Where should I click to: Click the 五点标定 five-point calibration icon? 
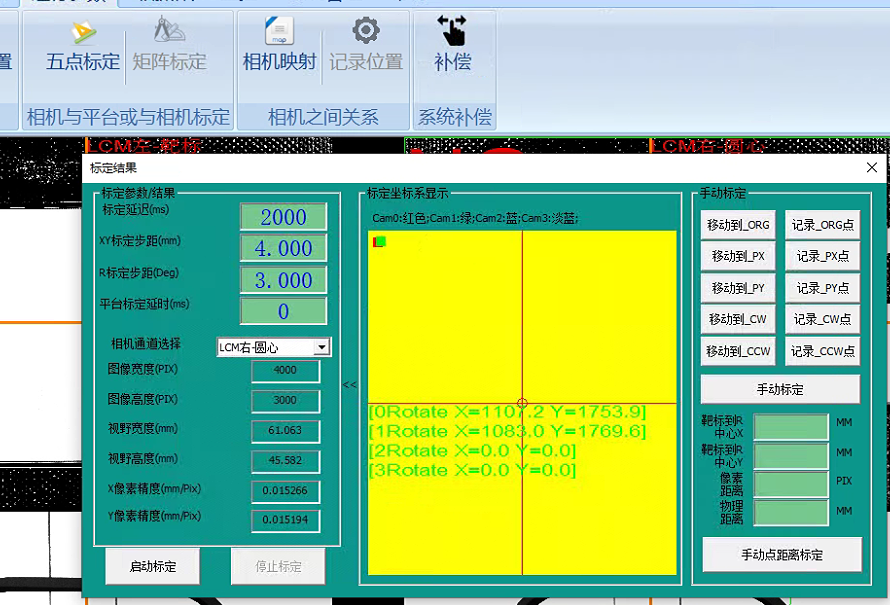pyautogui.click(x=82, y=33)
